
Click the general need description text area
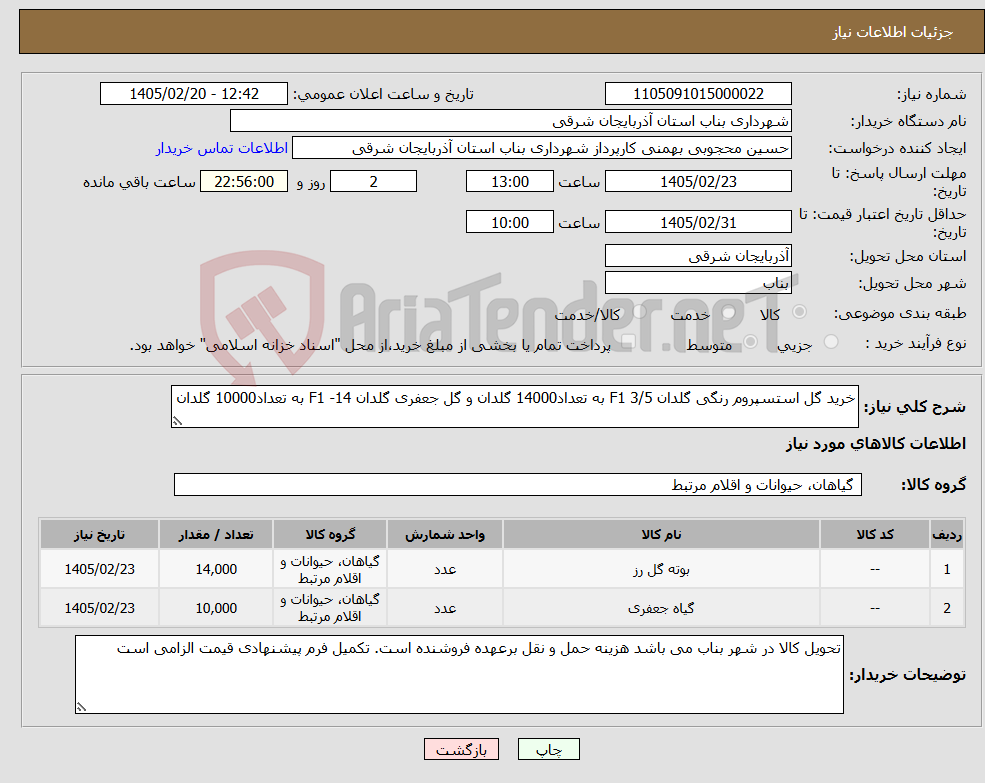click(514, 407)
